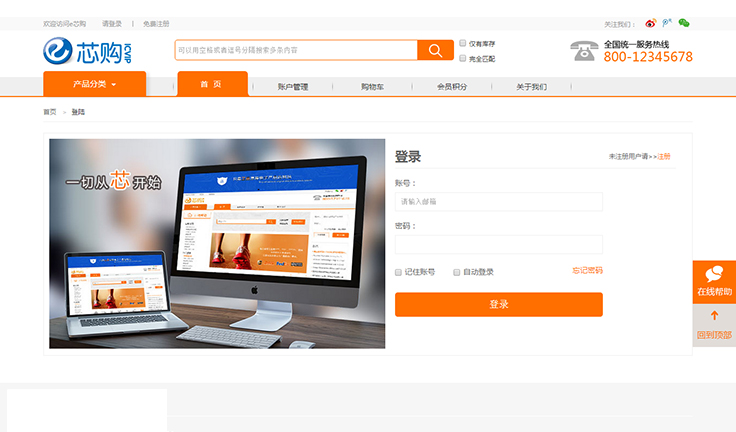This screenshot has width=736, height=432.
Task: Click the Weibo social icon
Action: (x=651, y=23)
